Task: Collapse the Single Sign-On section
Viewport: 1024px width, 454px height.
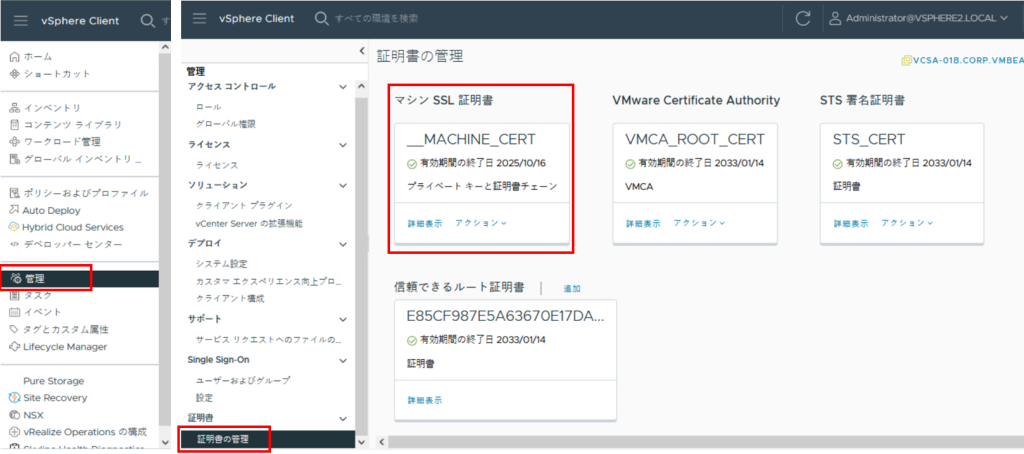Action: click(x=343, y=360)
